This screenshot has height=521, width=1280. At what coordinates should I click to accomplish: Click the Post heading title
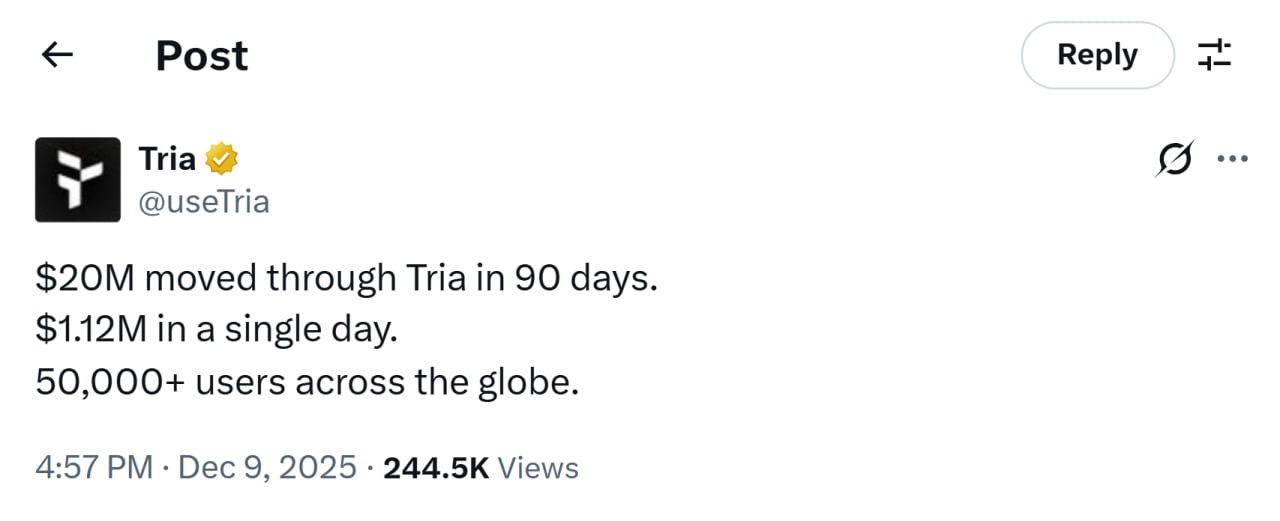coord(202,56)
